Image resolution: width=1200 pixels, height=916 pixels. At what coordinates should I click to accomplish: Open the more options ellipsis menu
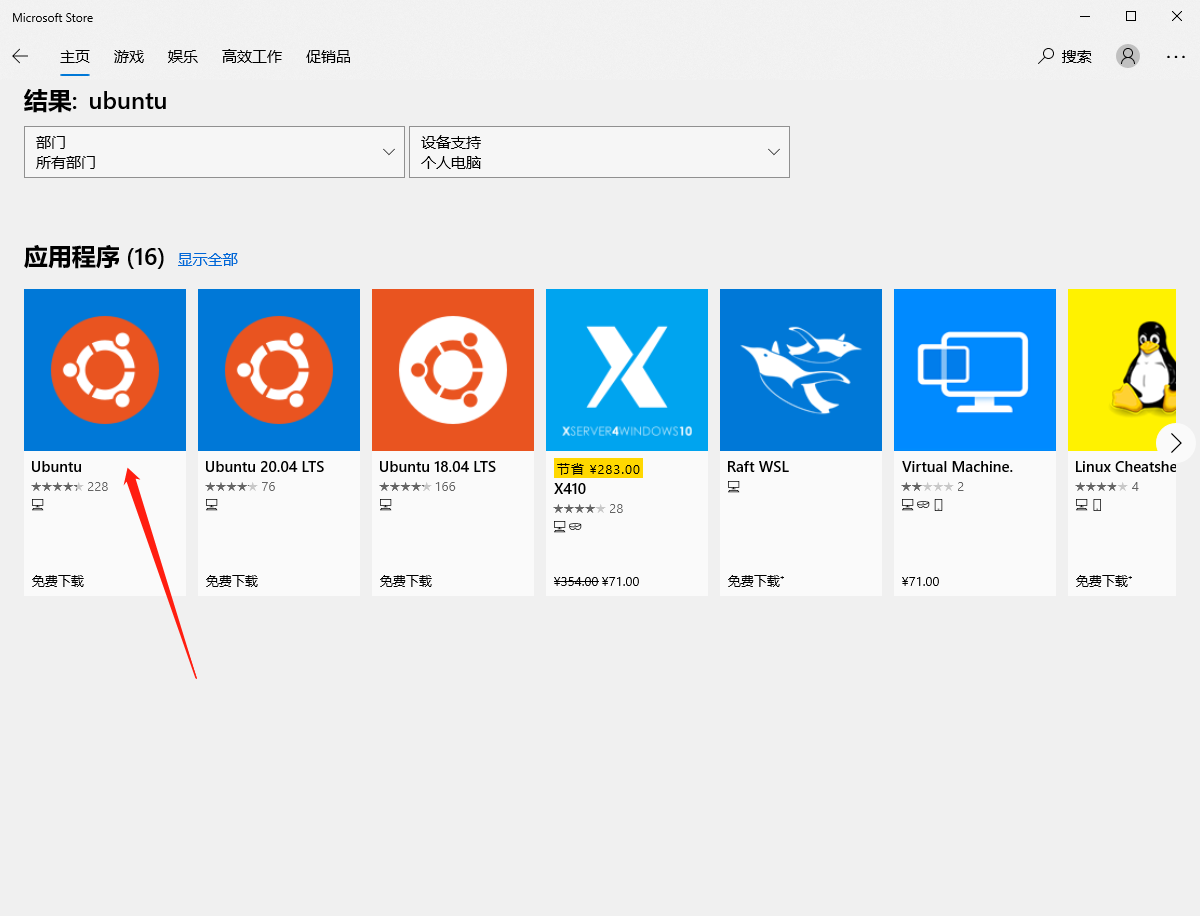pyautogui.click(x=1176, y=56)
